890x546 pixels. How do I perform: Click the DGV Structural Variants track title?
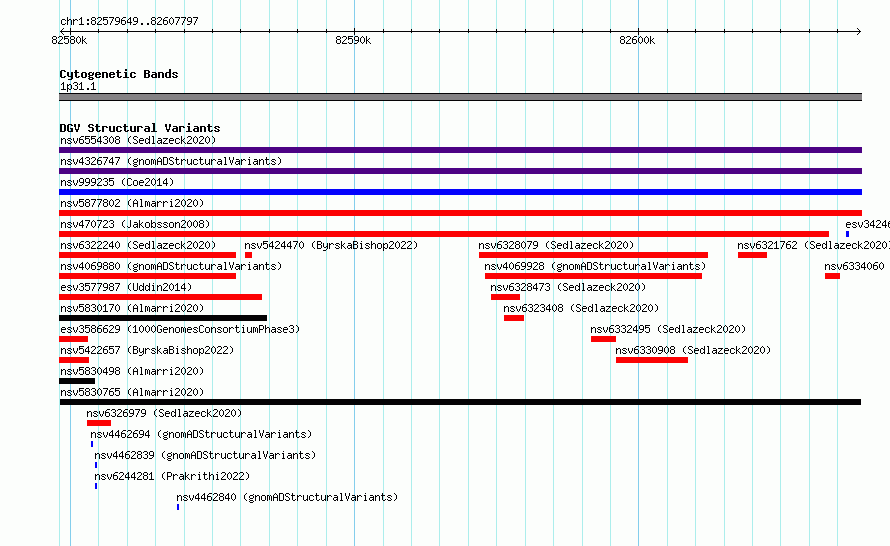(140, 128)
